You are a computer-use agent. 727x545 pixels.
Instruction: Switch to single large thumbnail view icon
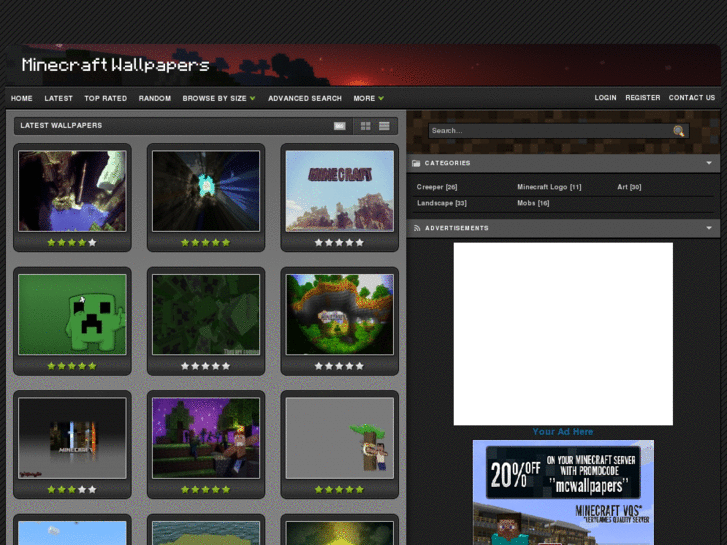click(x=339, y=126)
